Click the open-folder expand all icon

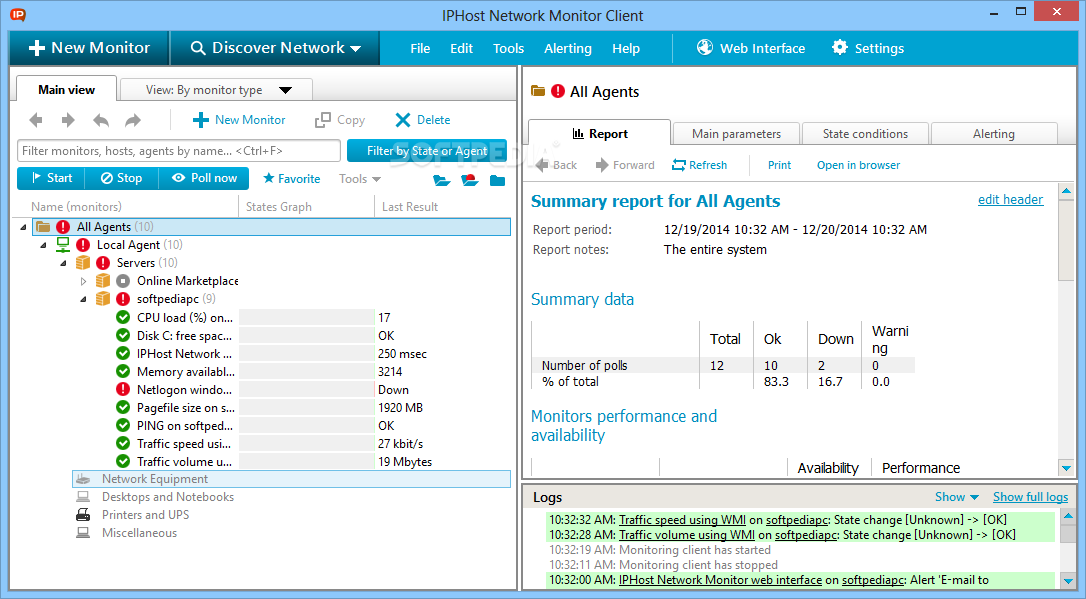442,181
